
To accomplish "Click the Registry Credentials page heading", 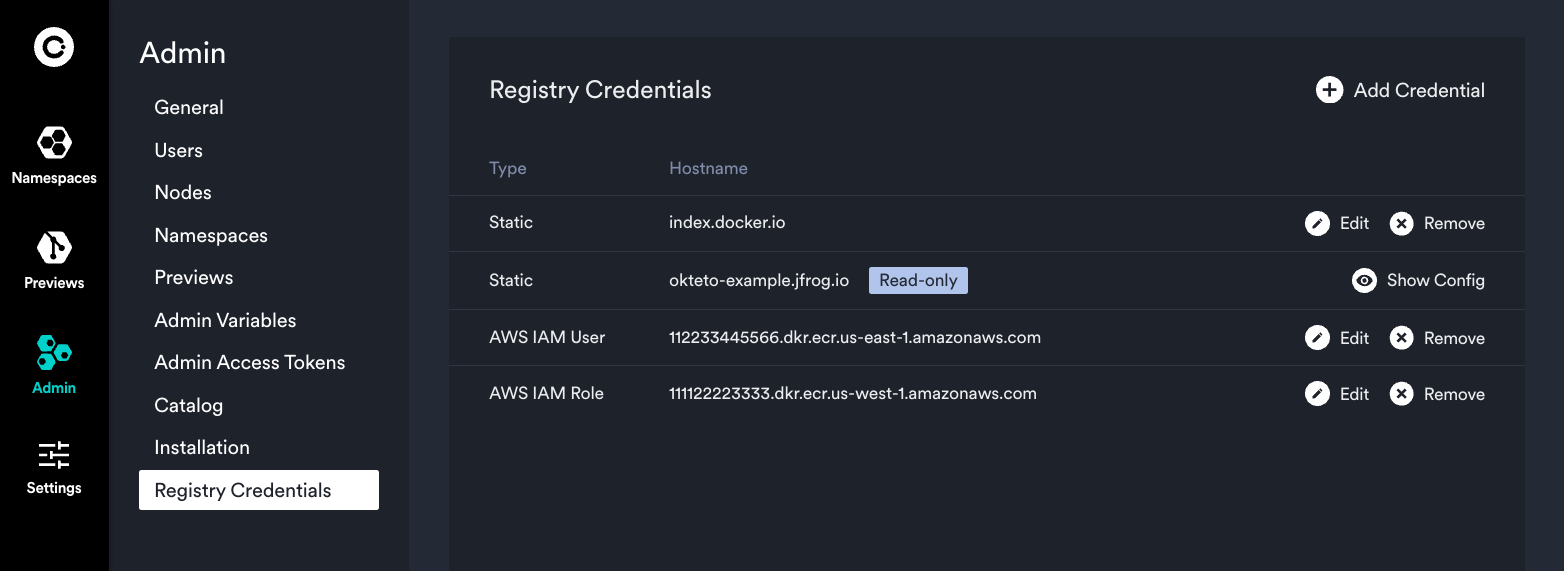I will 600,90.
